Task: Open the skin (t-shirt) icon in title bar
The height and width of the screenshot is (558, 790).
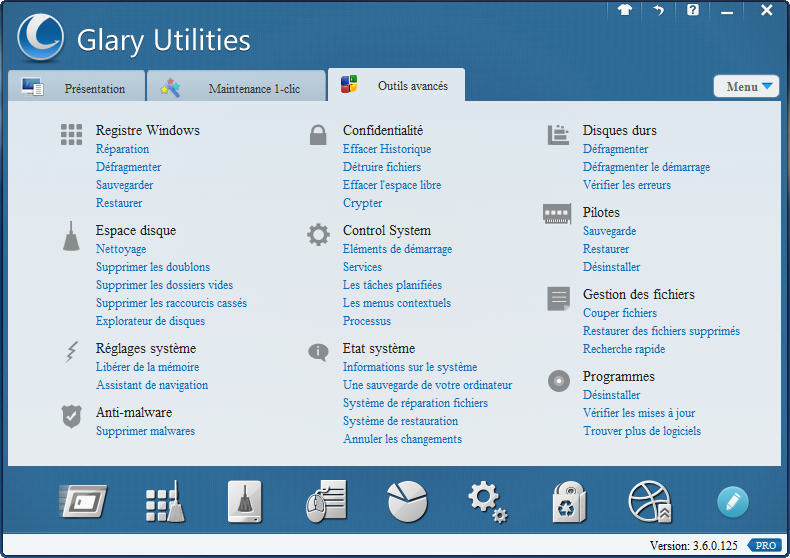Action: click(x=625, y=10)
